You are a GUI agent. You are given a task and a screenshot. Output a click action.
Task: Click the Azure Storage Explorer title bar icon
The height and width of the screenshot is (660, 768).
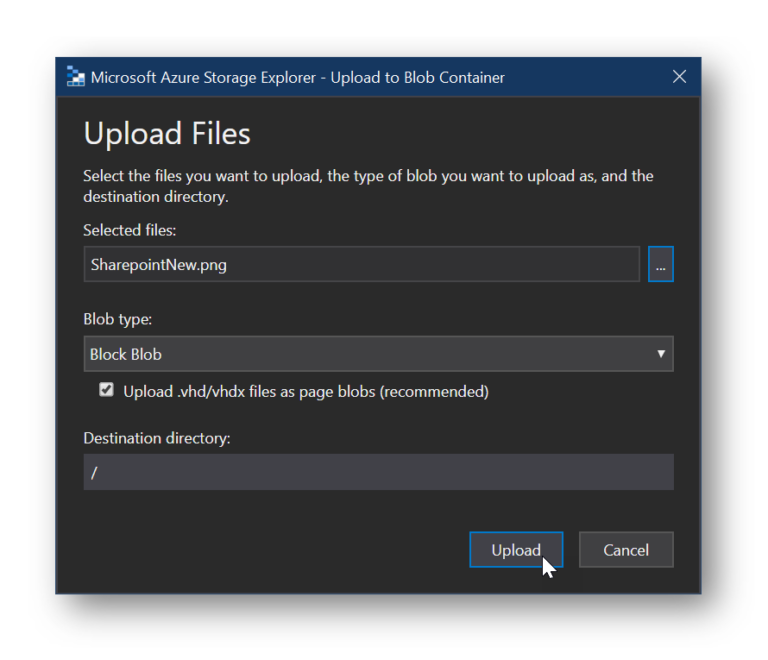click(75, 76)
